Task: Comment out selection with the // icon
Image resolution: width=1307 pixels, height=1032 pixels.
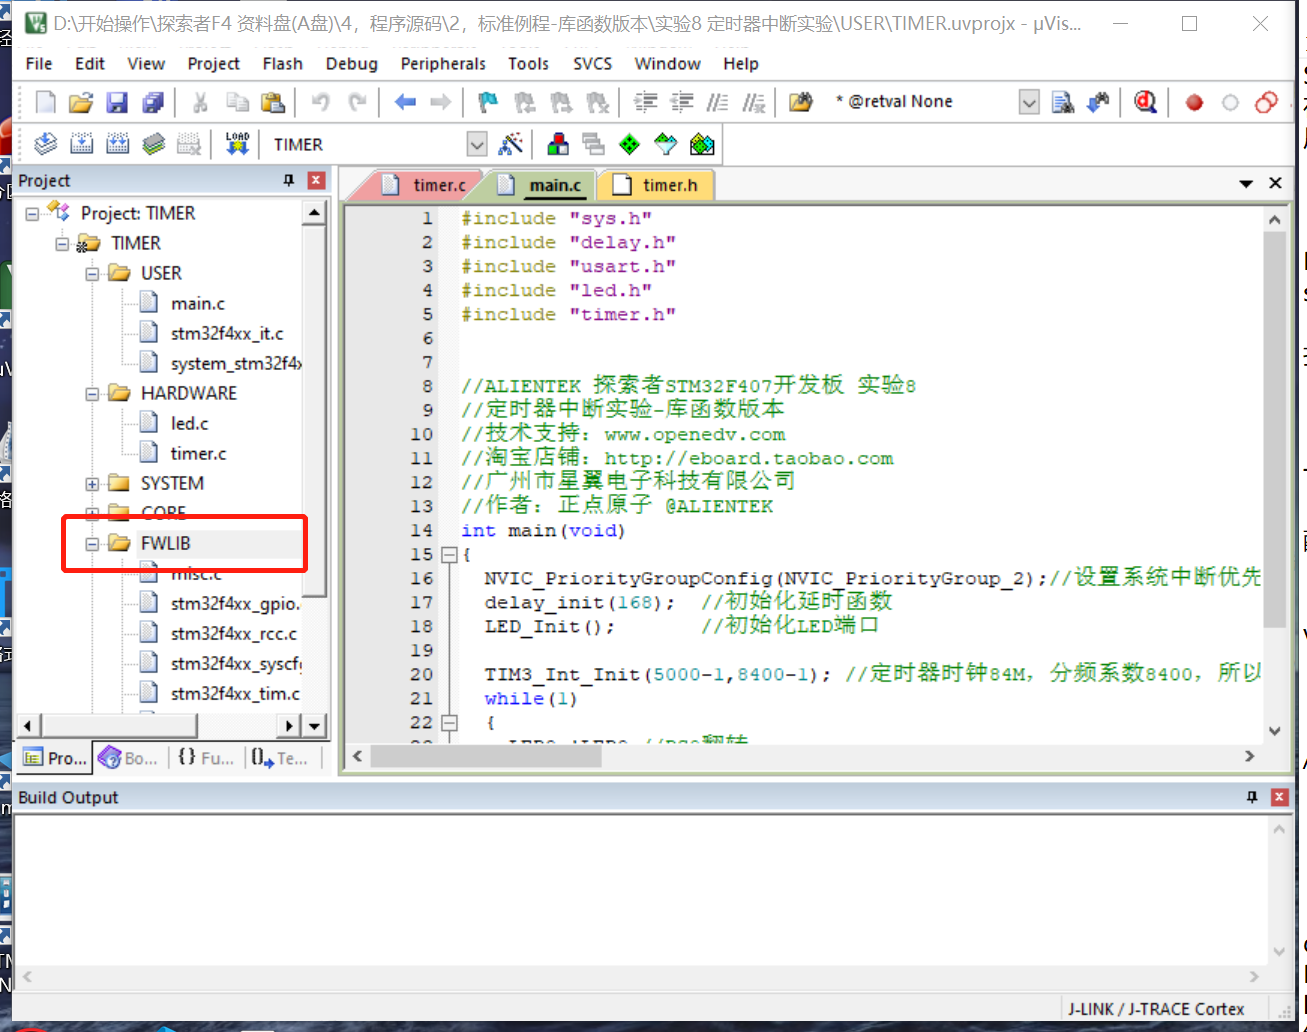Action: pos(717,102)
